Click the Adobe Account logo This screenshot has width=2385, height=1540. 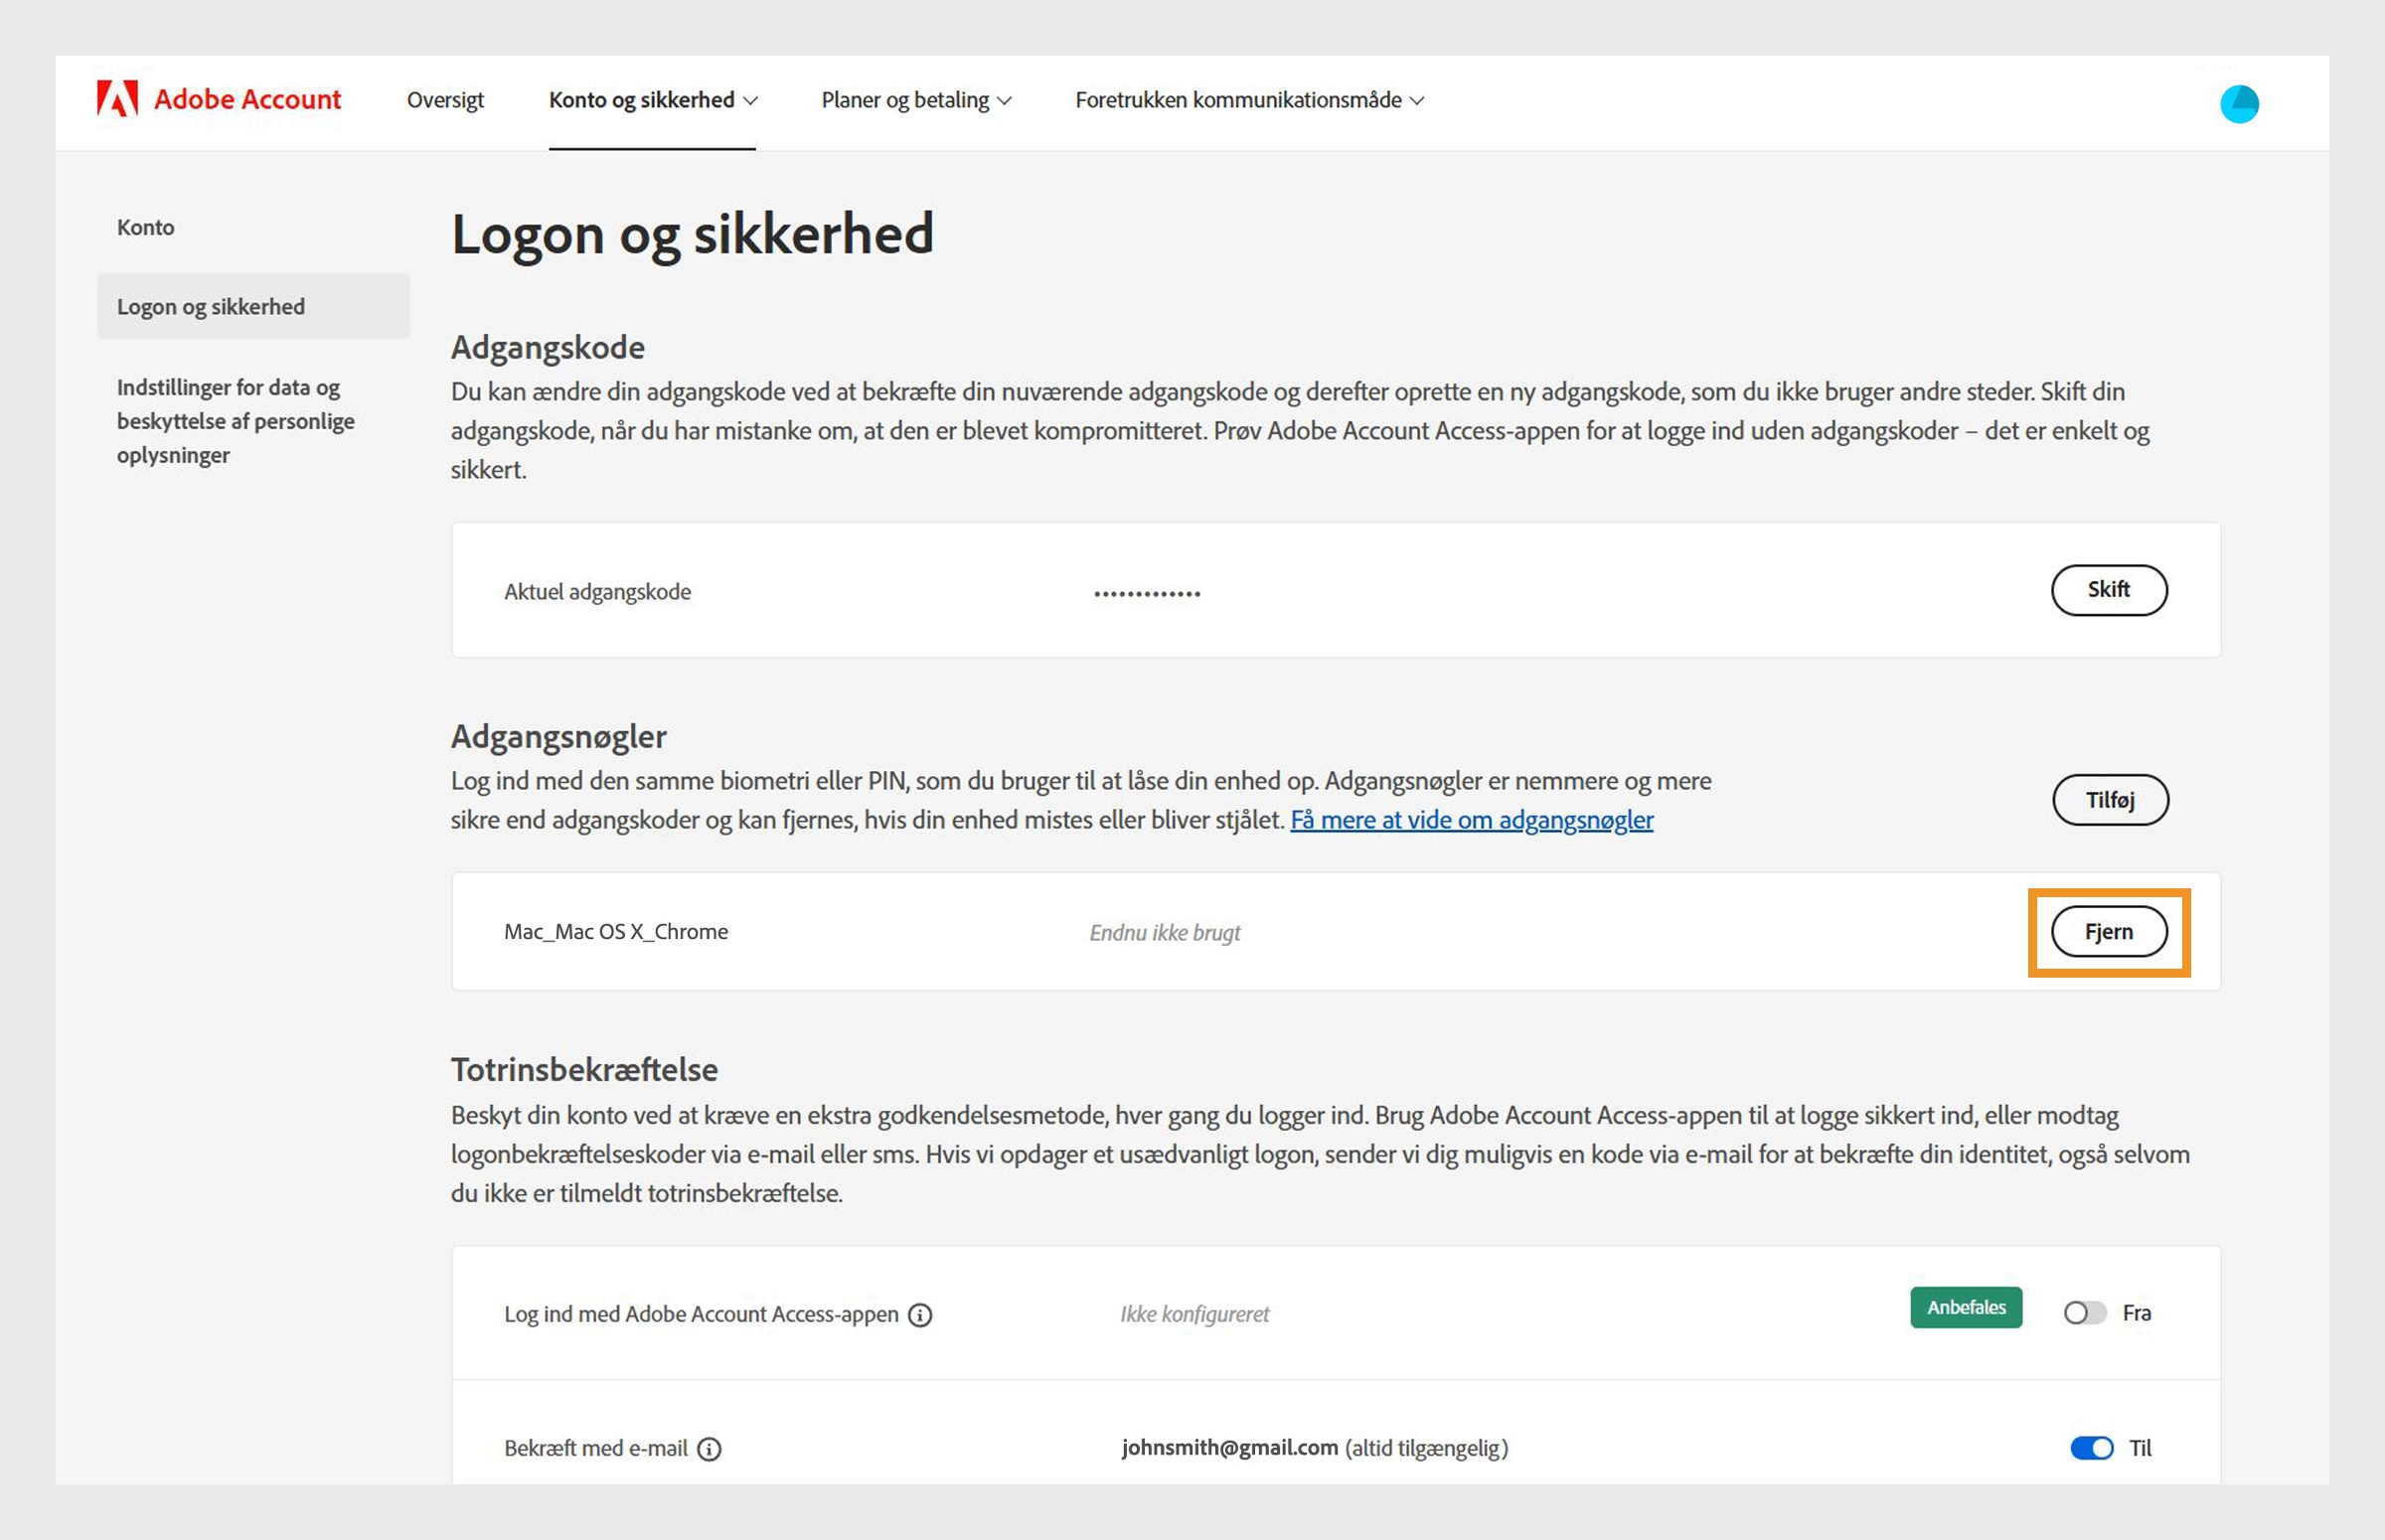click(x=216, y=99)
